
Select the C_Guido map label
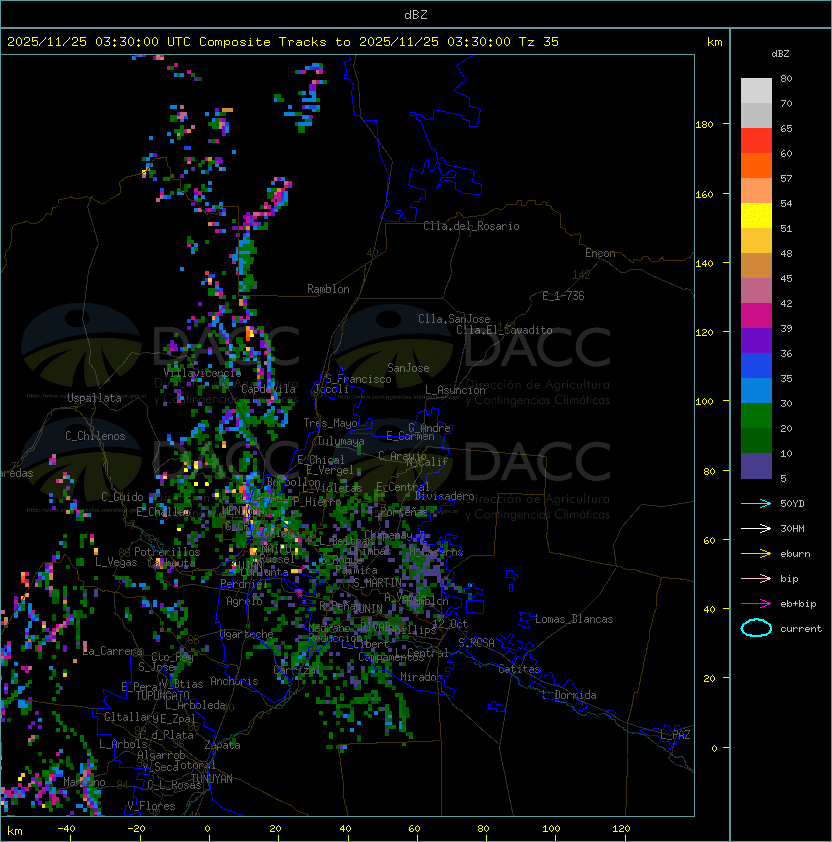click(x=122, y=497)
